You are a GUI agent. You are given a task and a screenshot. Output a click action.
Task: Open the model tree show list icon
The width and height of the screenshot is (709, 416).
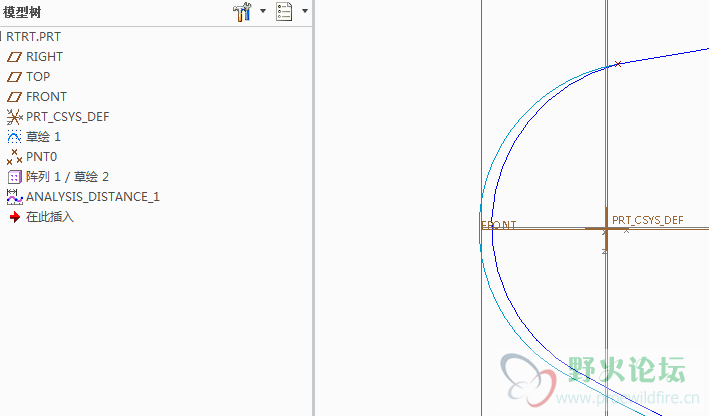[x=284, y=12]
